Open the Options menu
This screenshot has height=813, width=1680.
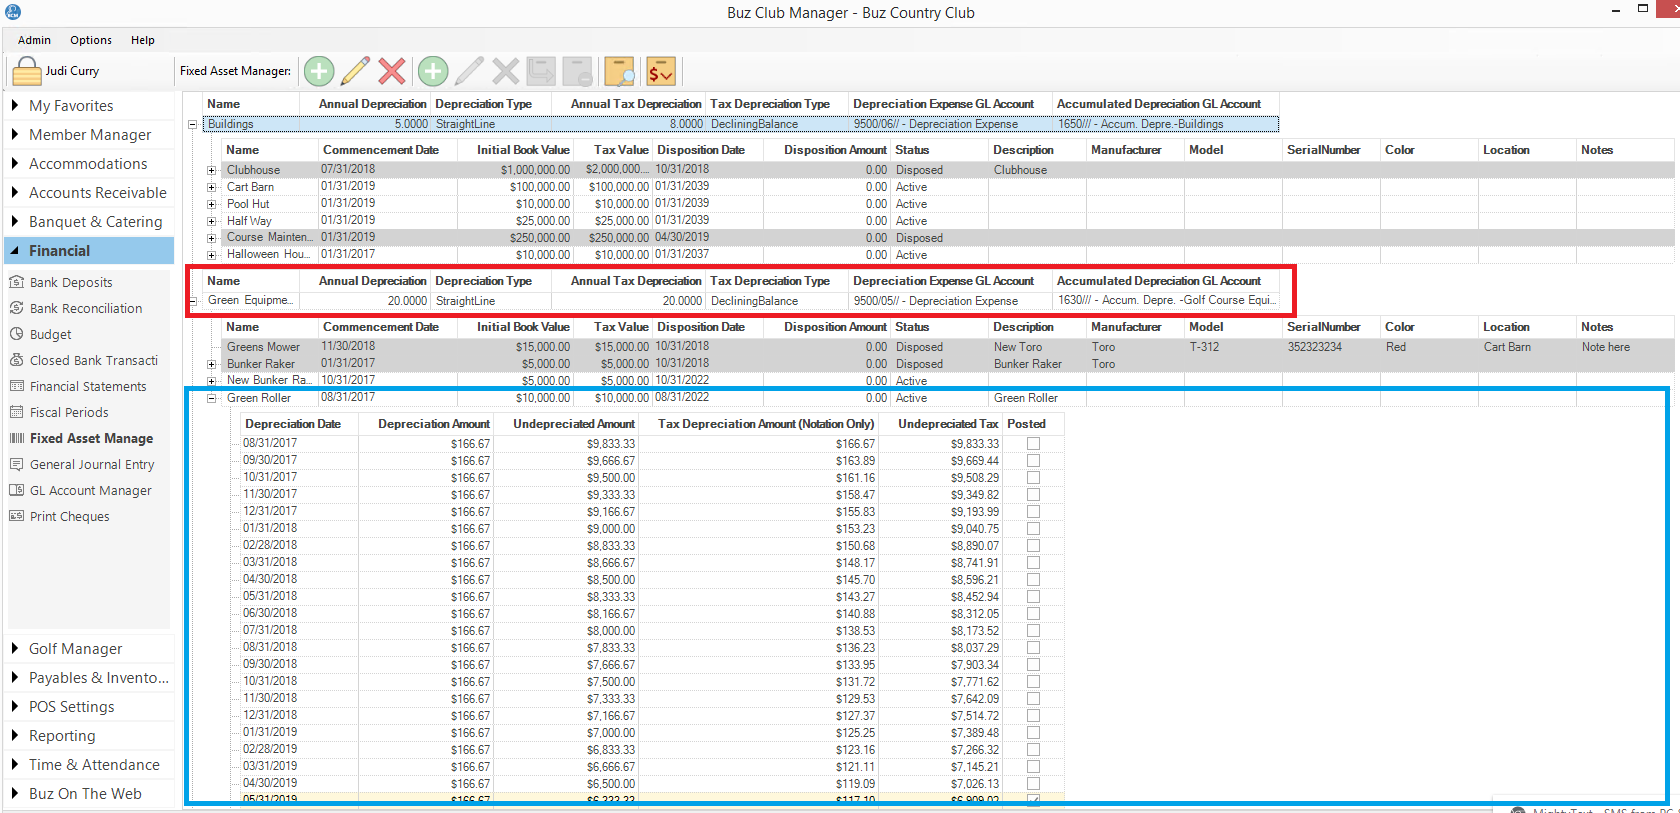(x=91, y=40)
